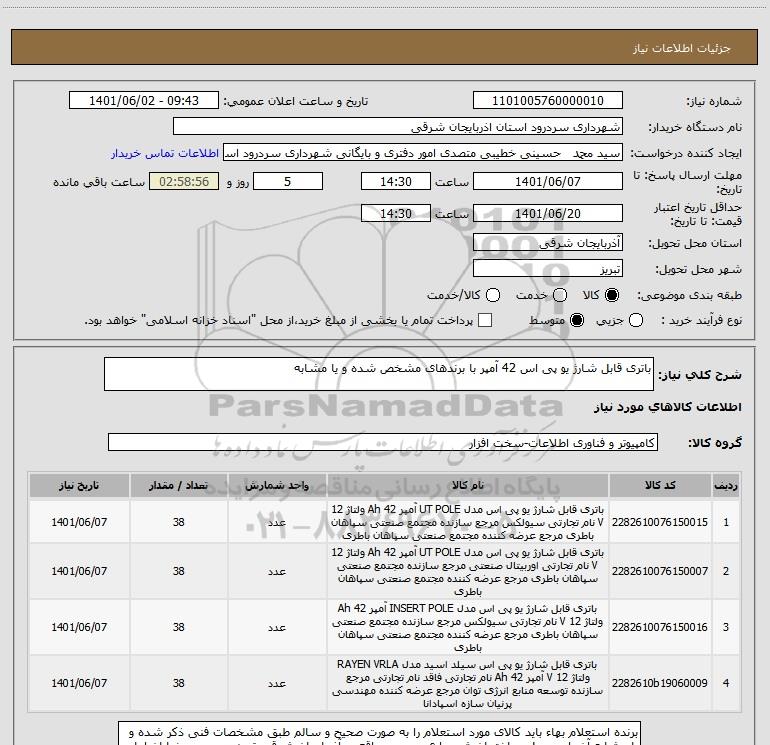Click row 1 product name صبا باطری UT POLE
The image size is (770, 745).
coord(468,522)
